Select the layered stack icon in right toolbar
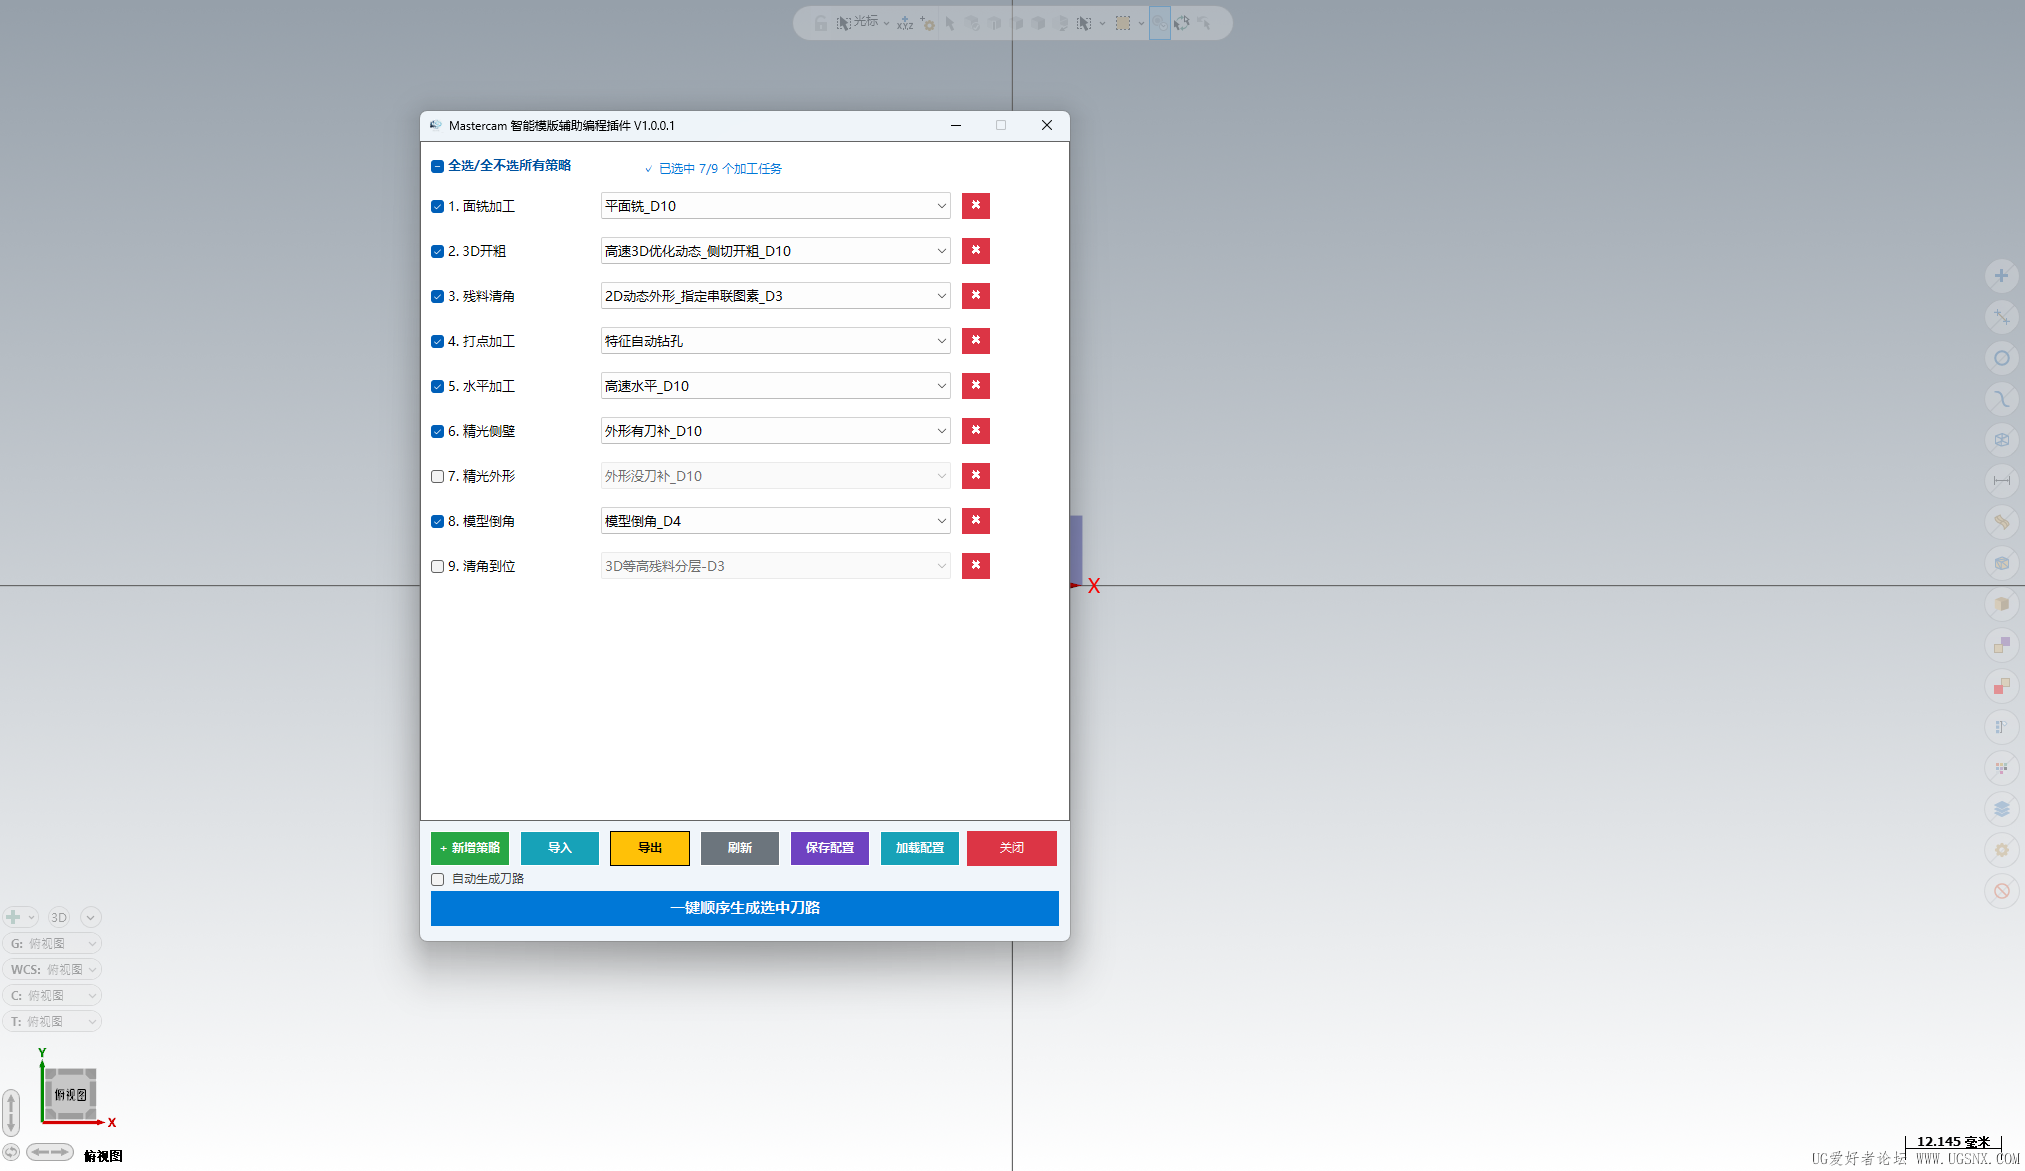 point(2001,809)
